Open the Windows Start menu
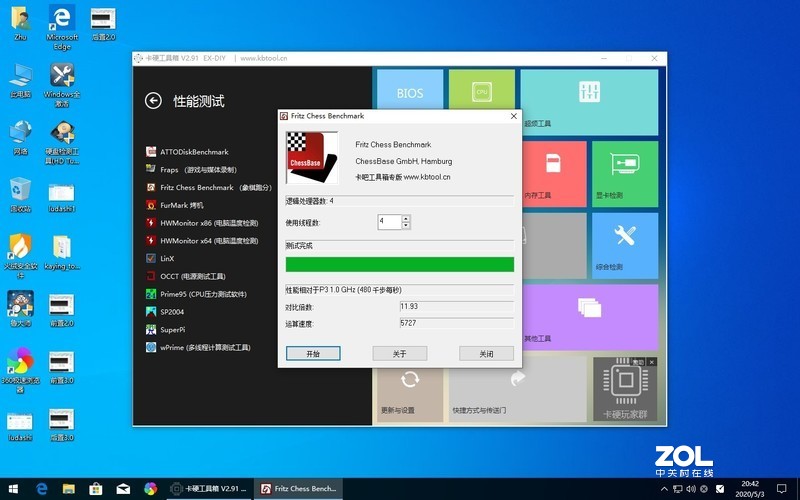 [13, 489]
